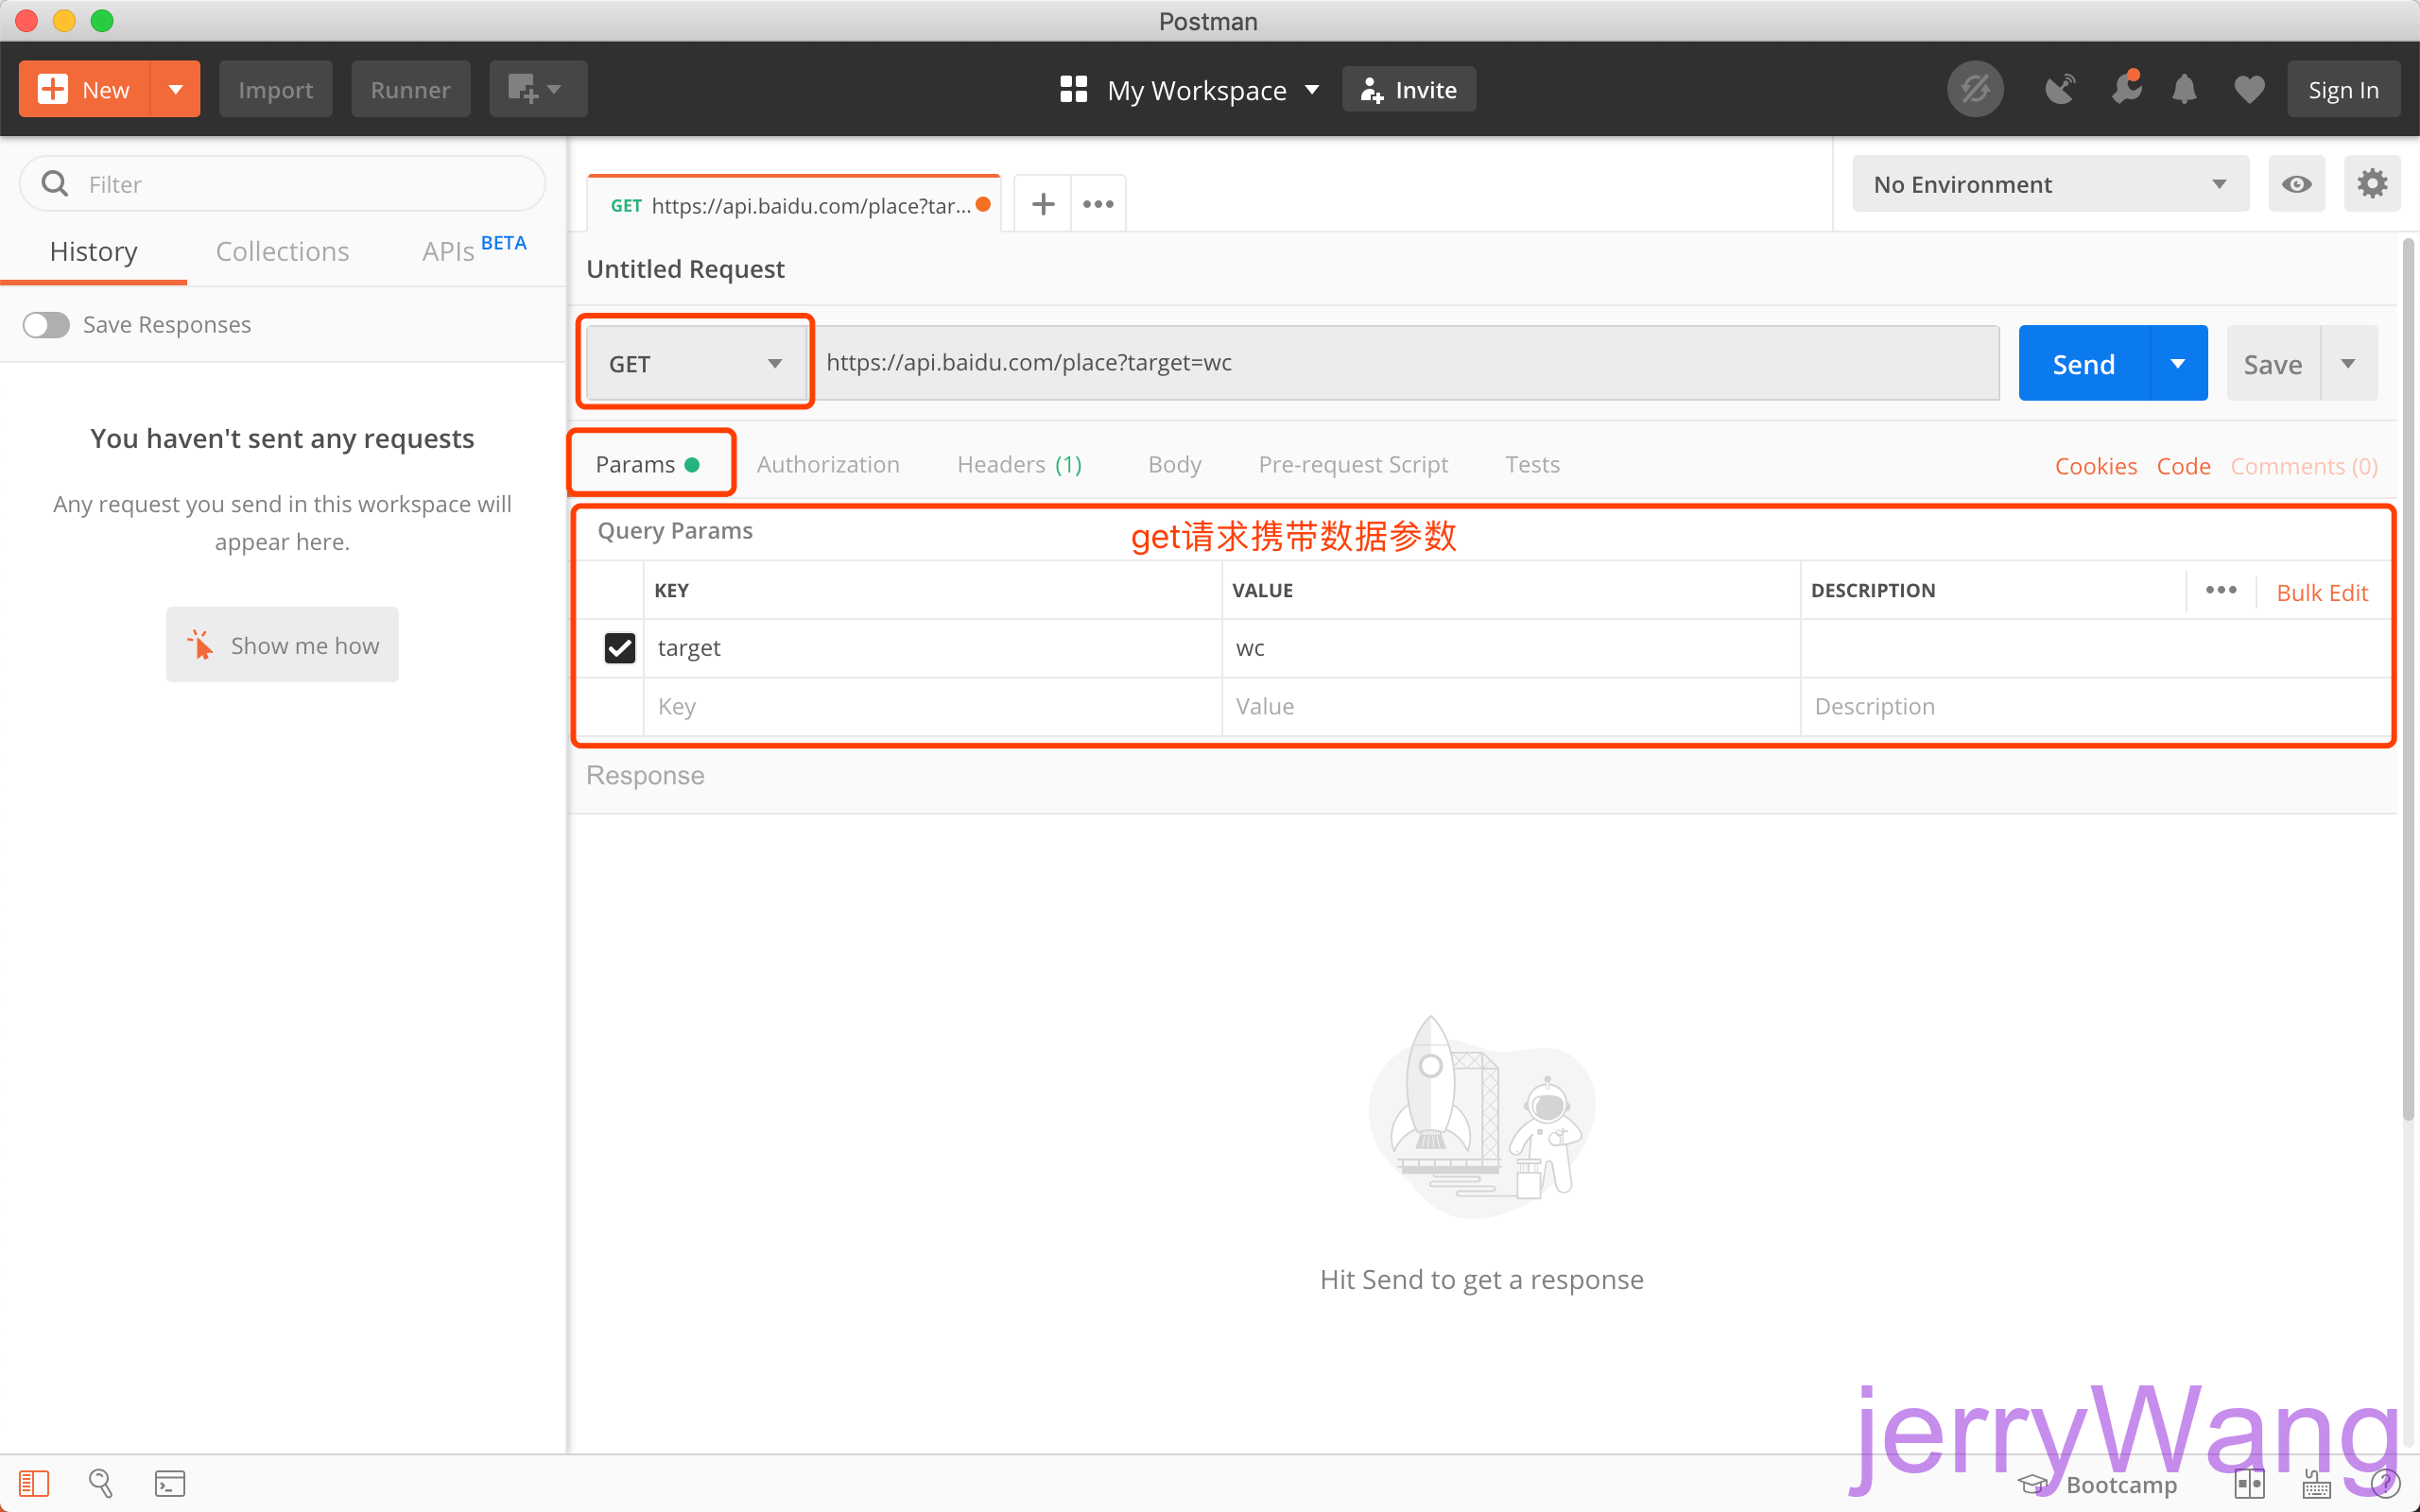The height and width of the screenshot is (1512, 2420).
Task: Open the manage environments gear icon
Action: [x=2372, y=184]
